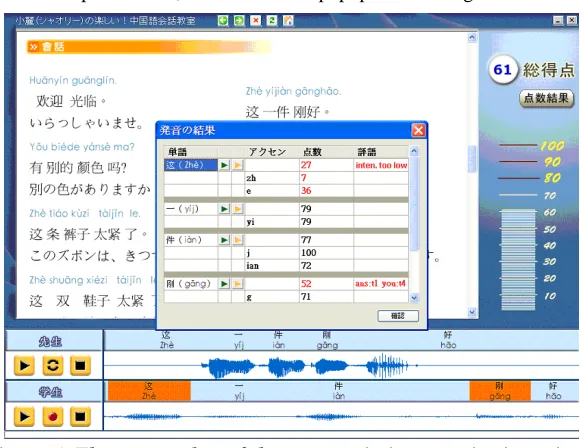Click the lesson pane scrollbar thumb
Viewport: 582px width, 448px height.
click(x=472, y=159)
